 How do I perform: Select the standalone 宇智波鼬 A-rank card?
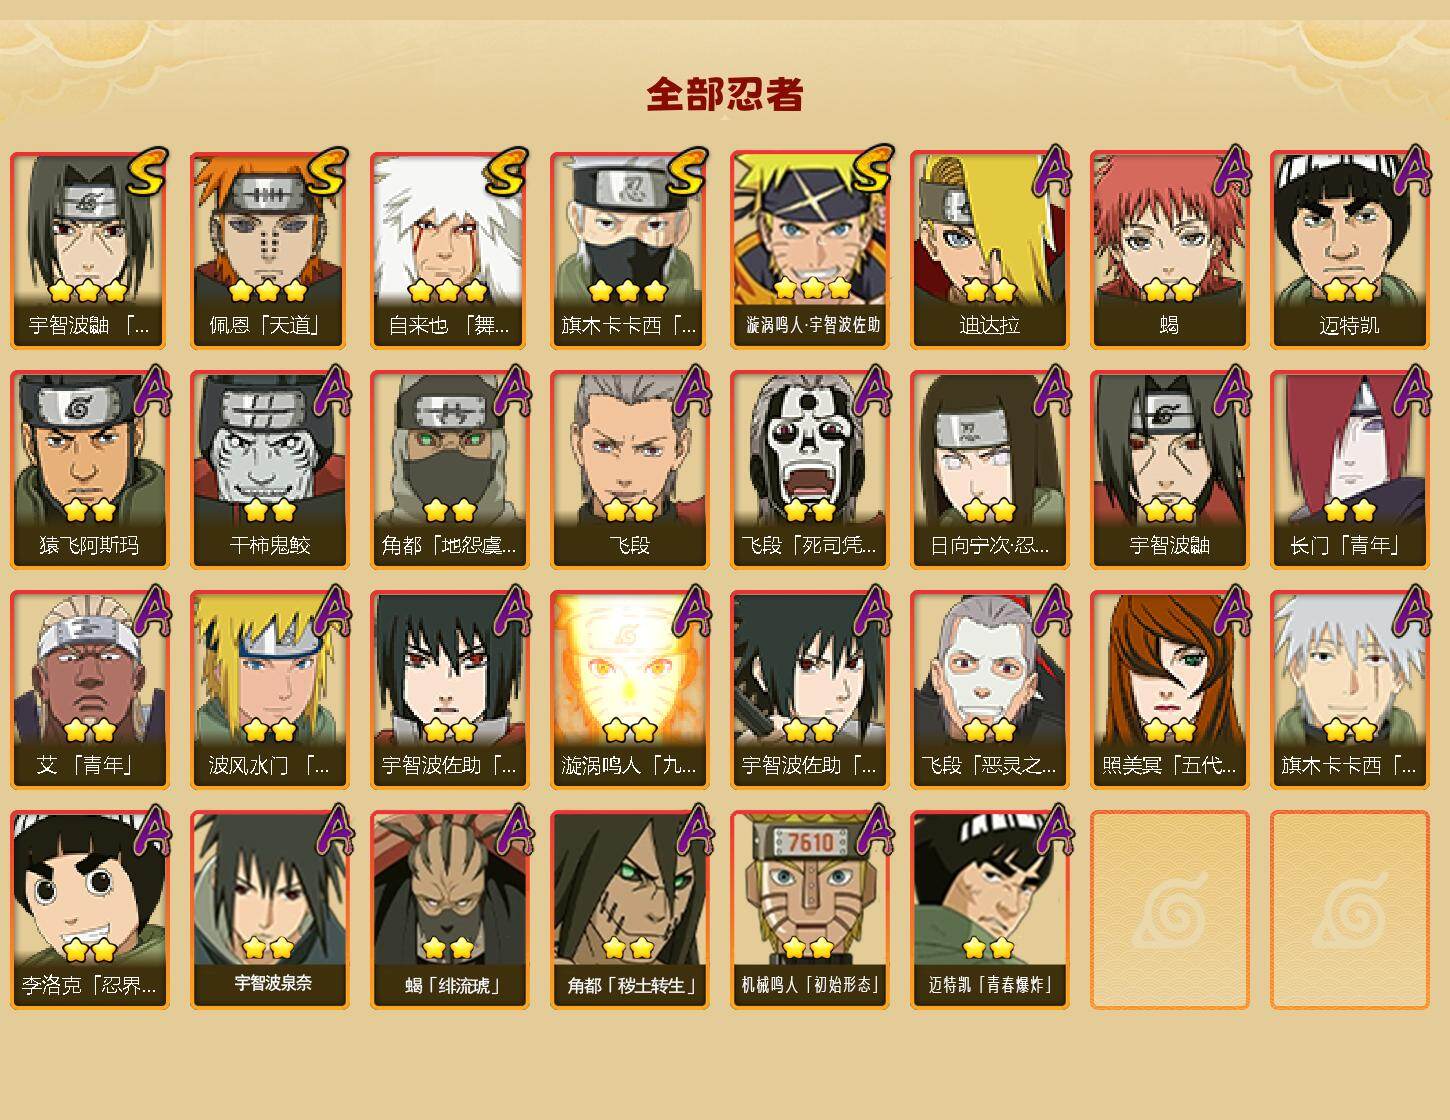(1169, 470)
